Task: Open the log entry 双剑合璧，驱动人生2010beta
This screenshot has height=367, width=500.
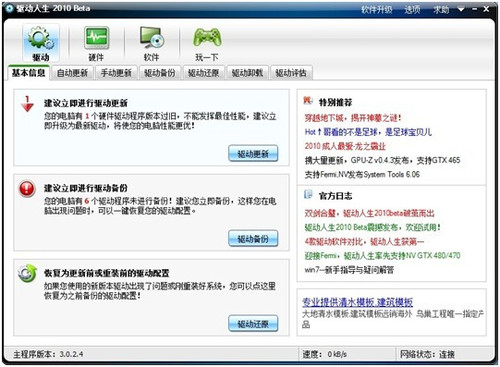Action: click(369, 213)
